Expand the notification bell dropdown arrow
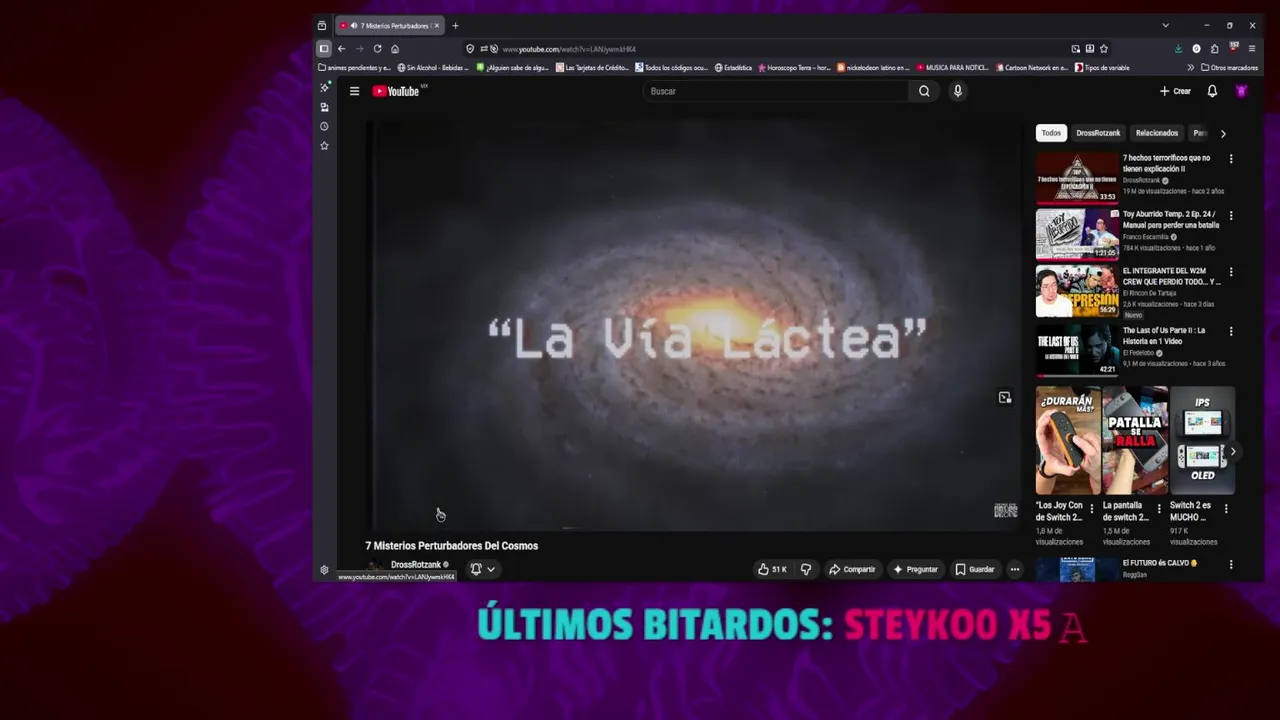The height and width of the screenshot is (720, 1280). 491,569
